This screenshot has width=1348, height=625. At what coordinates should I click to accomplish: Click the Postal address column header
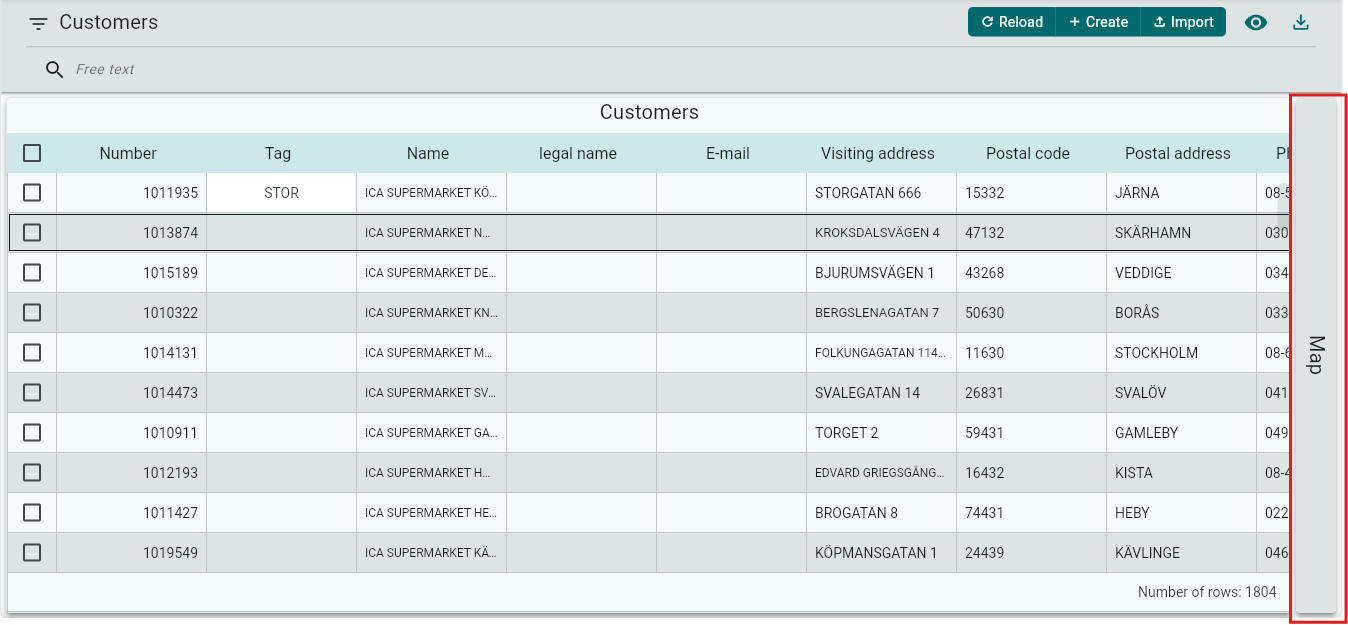click(1178, 153)
